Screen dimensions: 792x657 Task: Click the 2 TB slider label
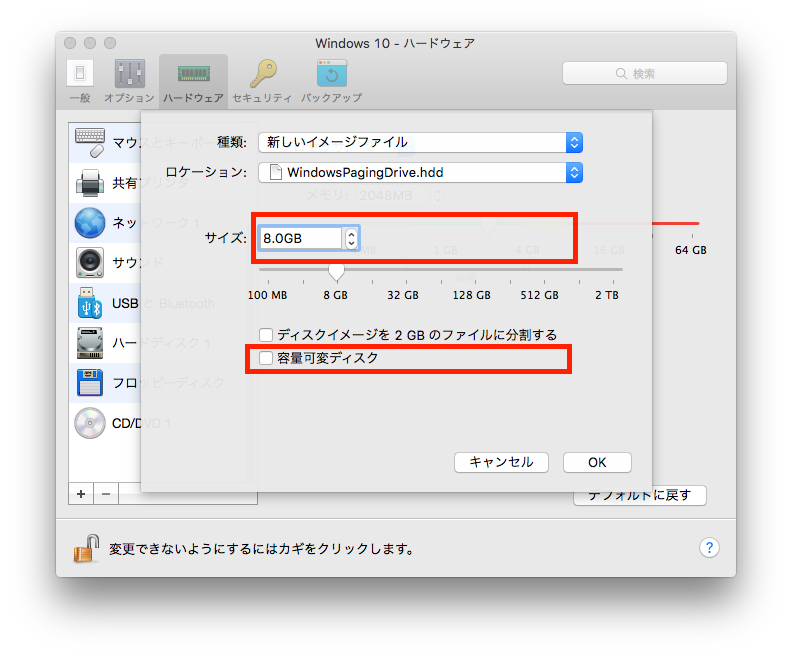[x=607, y=295]
